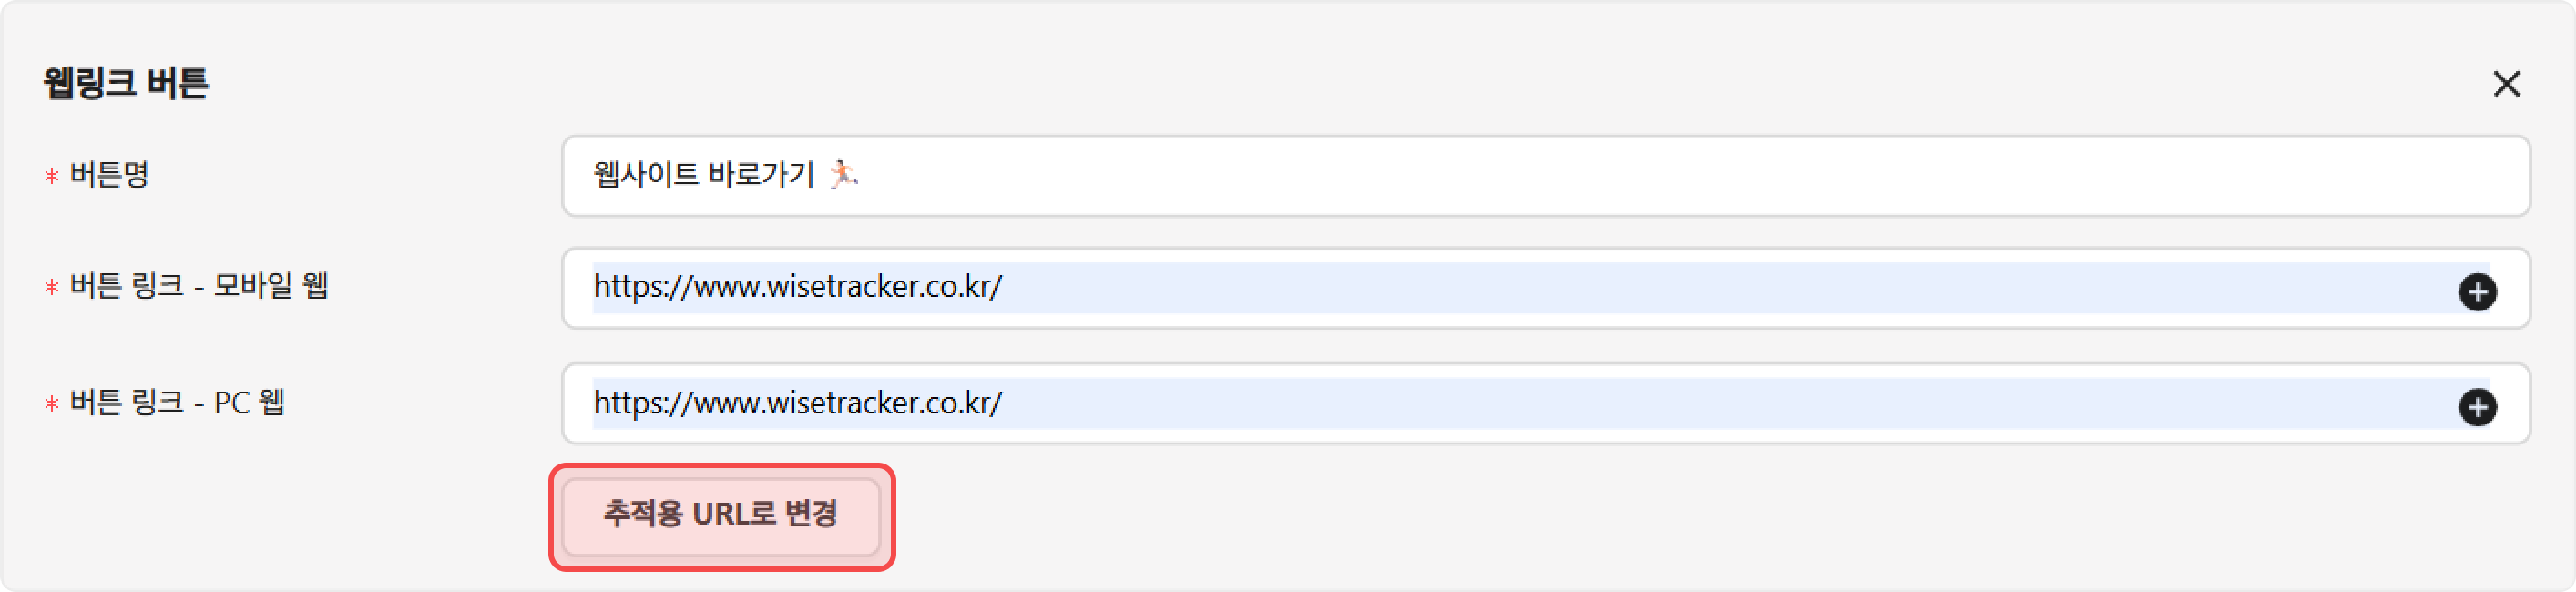Click the wisetracker URL text in PC 웹 field
This screenshot has height=592, width=2576.
tap(797, 403)
